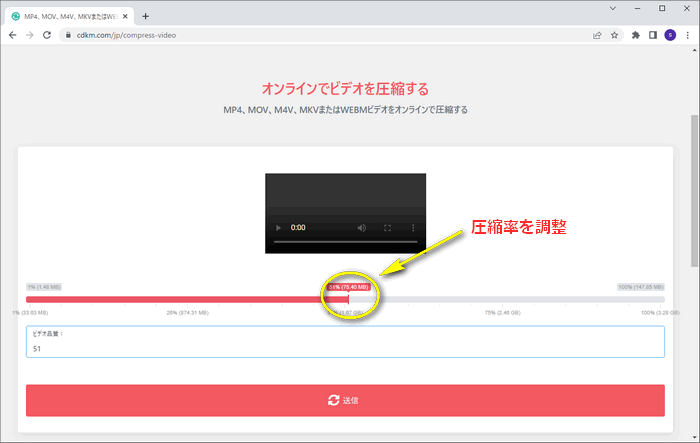
Task: Reload the page with the refresh icon
Action: (x=46, y=34)
